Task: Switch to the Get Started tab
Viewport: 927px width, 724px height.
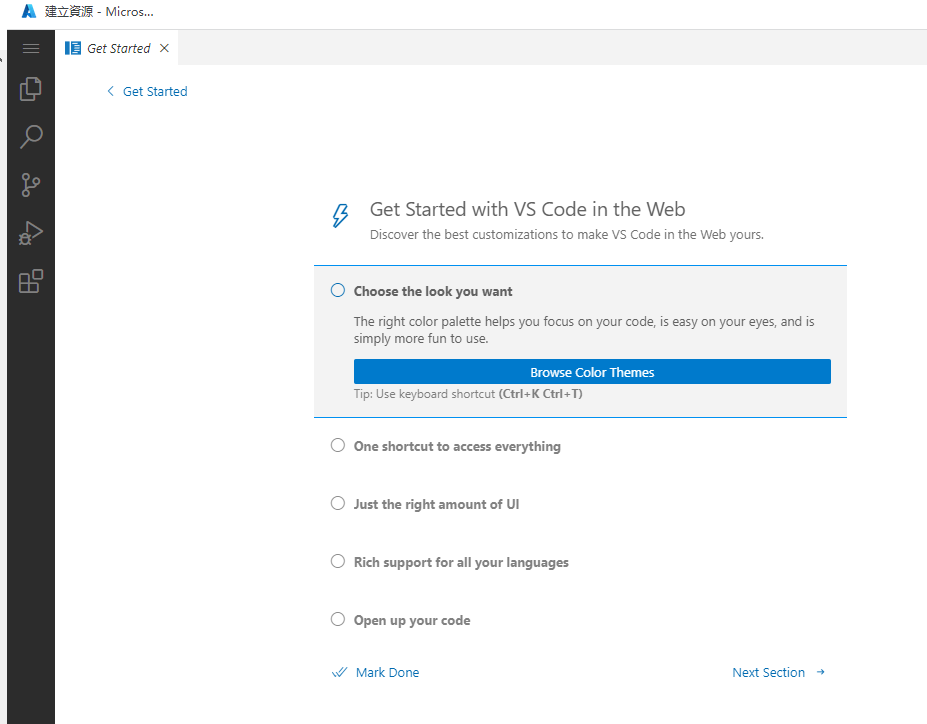Action: pyautogui.click(x=118, y=48)
